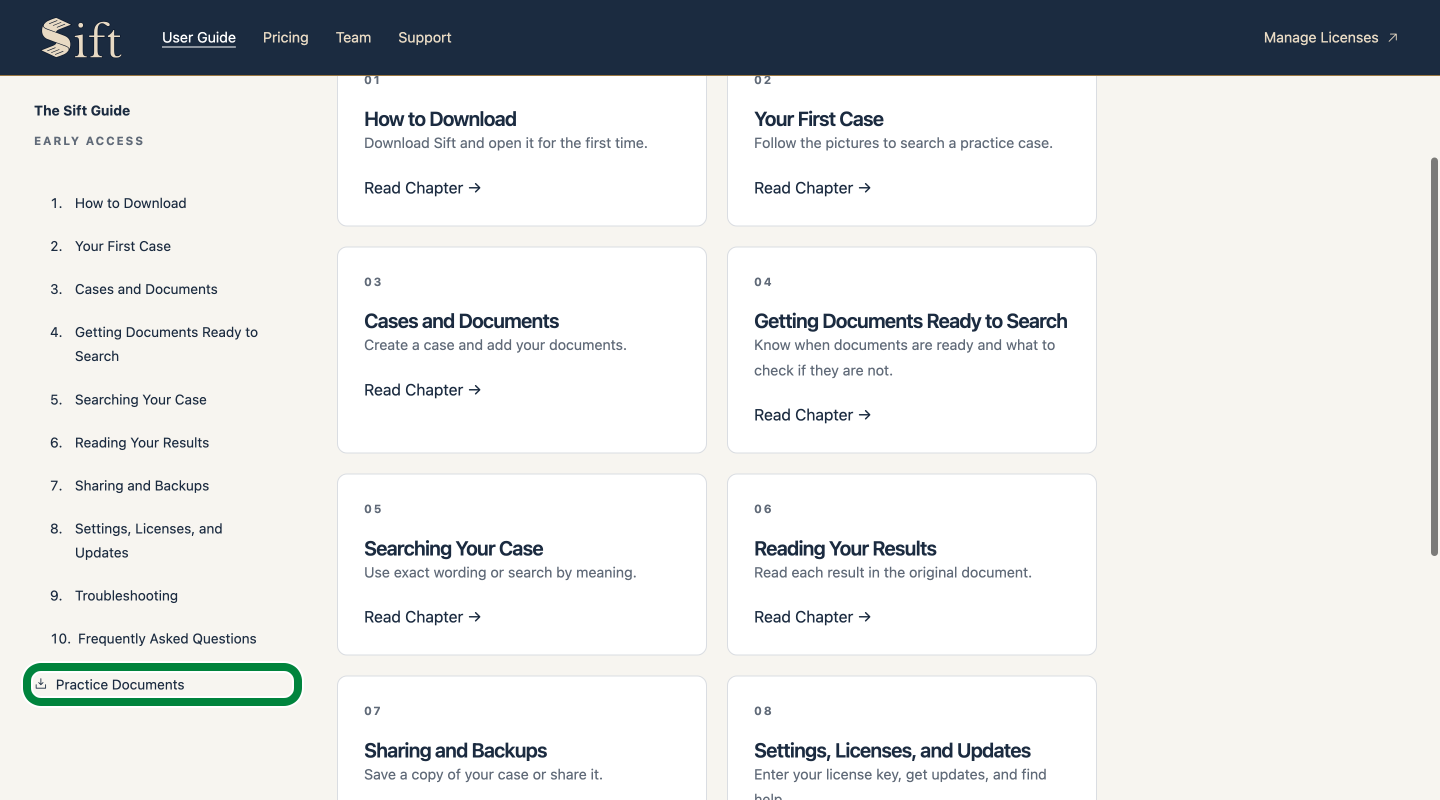The width and height of the screenshot is (1440, 800).
Task: Select Frequently Asked Questions in sidebar
Action: (167, 638)
